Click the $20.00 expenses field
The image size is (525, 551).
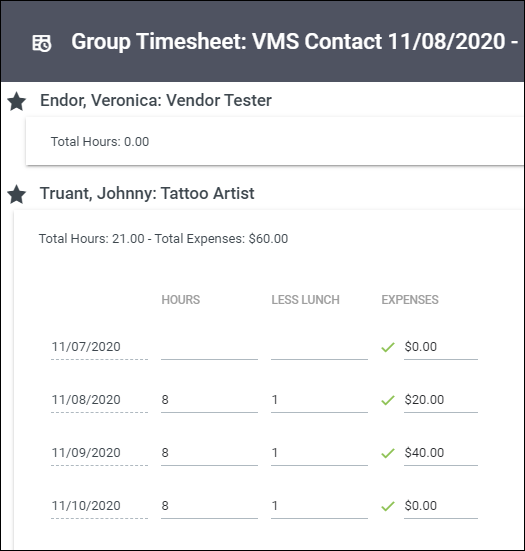[441, 400]
